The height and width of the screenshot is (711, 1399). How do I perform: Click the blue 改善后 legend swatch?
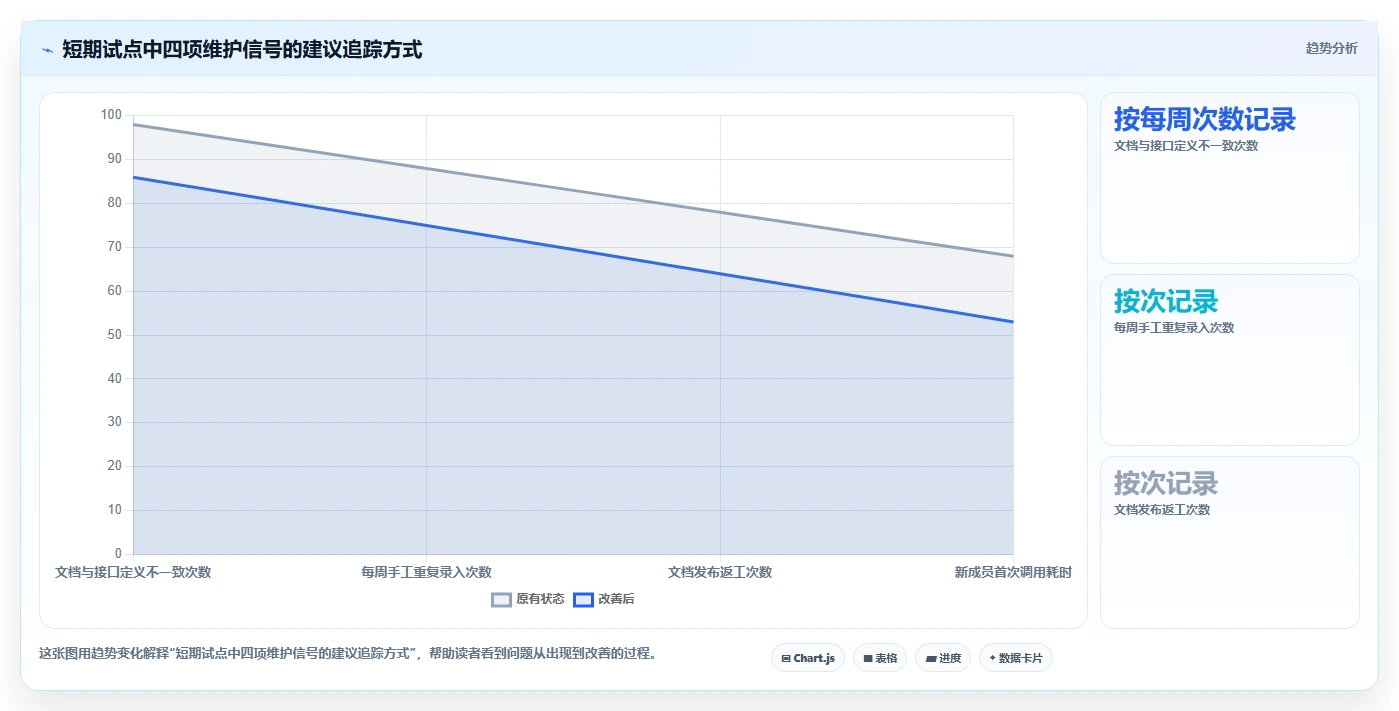(x=584, y=599)
